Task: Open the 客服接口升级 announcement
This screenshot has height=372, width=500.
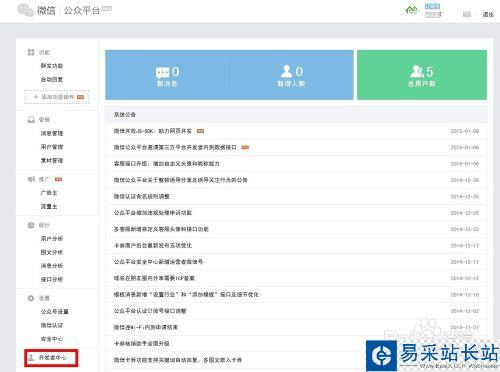Action: click(x=166, y=164)
